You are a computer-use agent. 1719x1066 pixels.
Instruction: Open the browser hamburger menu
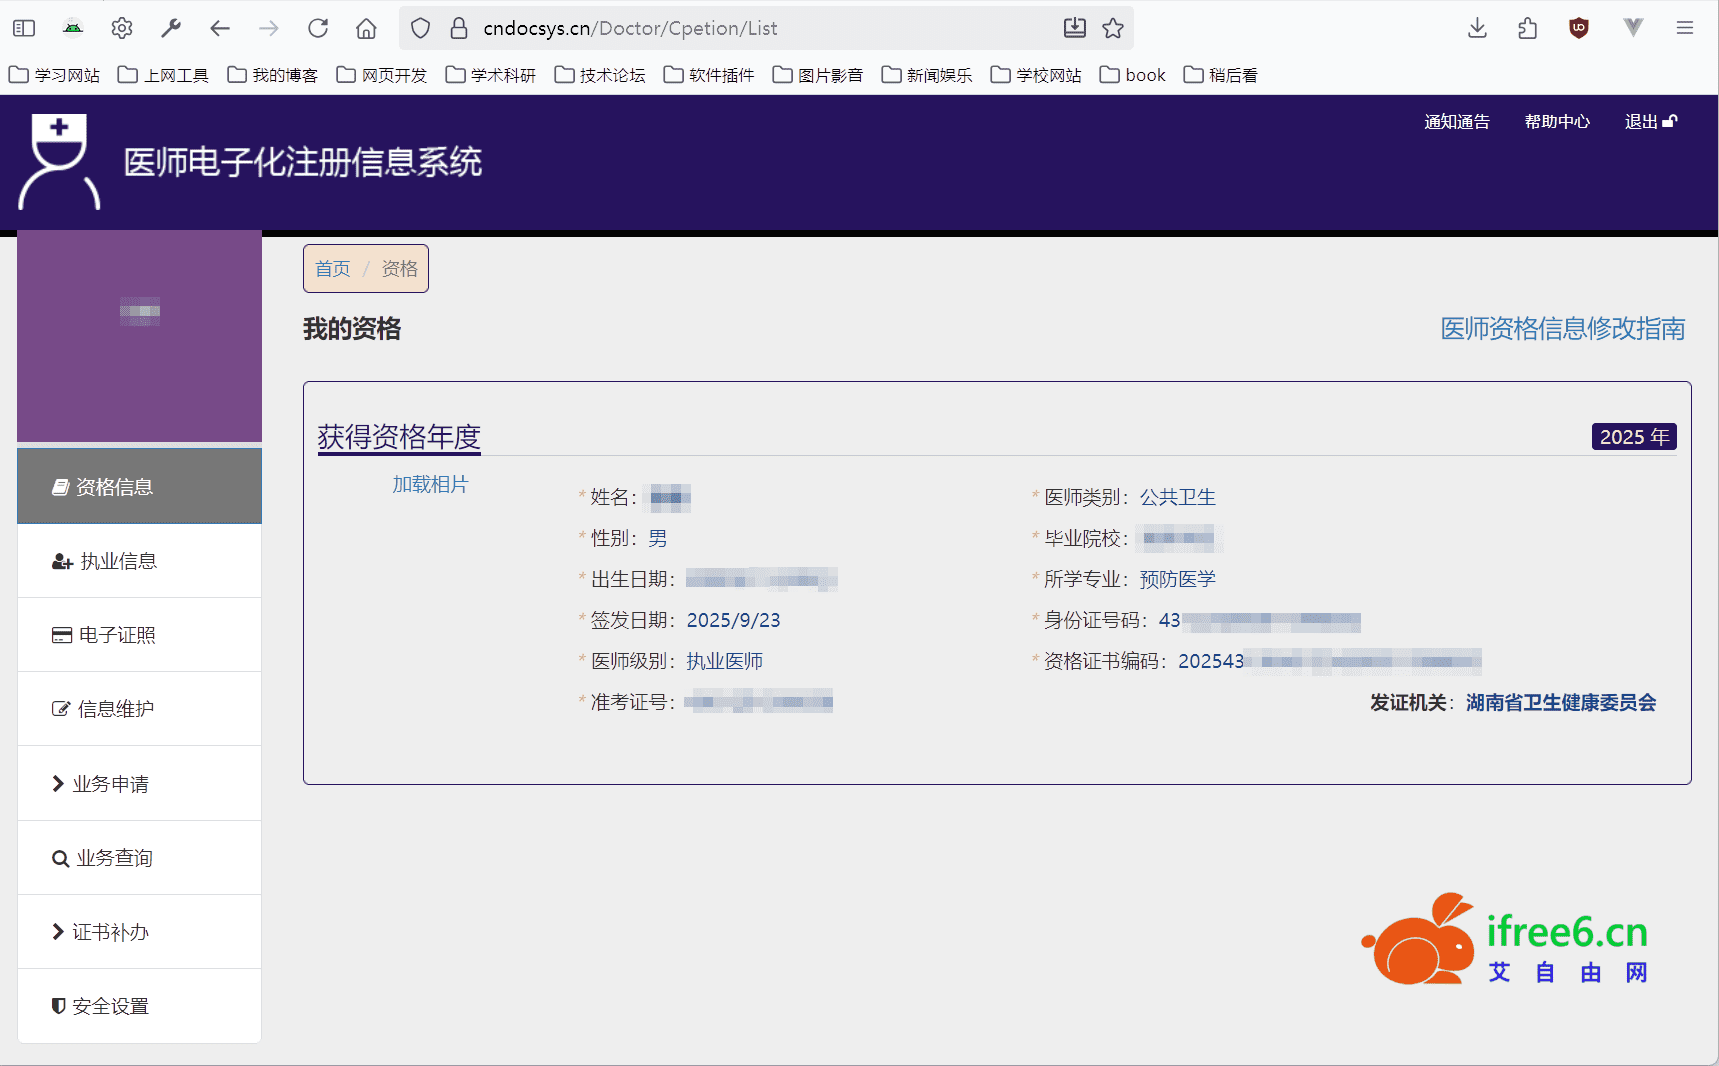coord(1685,28)
